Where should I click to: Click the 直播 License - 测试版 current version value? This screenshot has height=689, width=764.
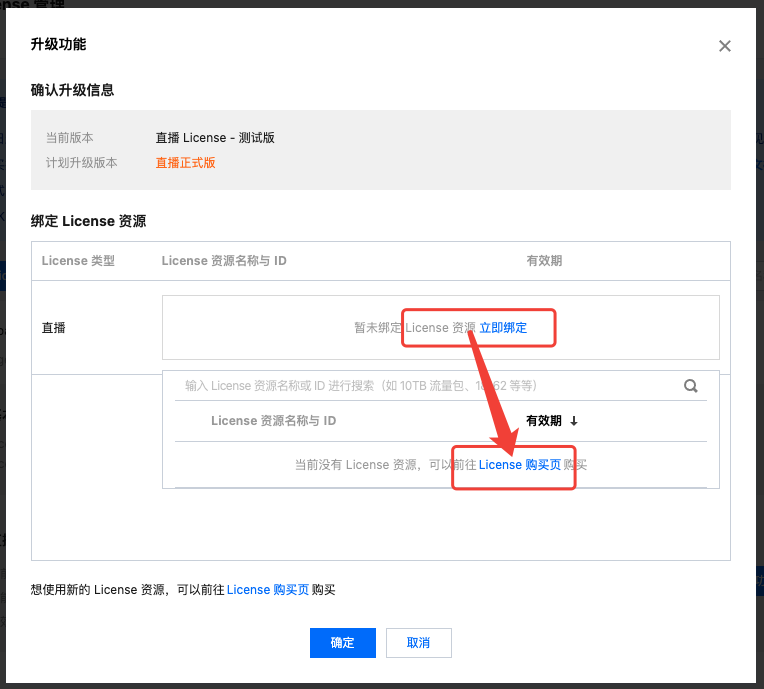pyautogui.click(x=214, y=138)
